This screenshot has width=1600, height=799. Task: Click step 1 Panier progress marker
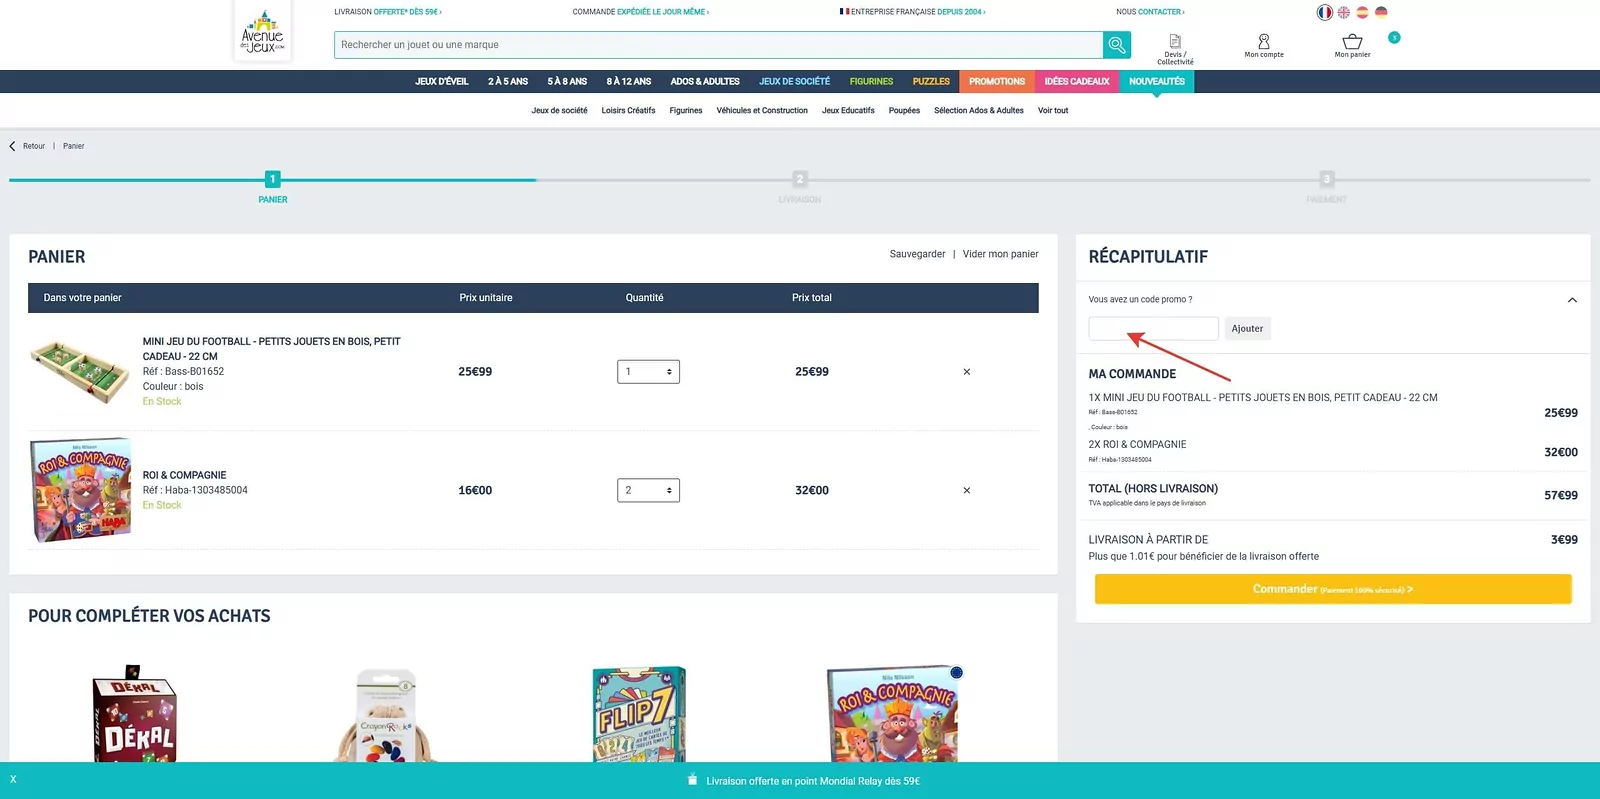273,180
